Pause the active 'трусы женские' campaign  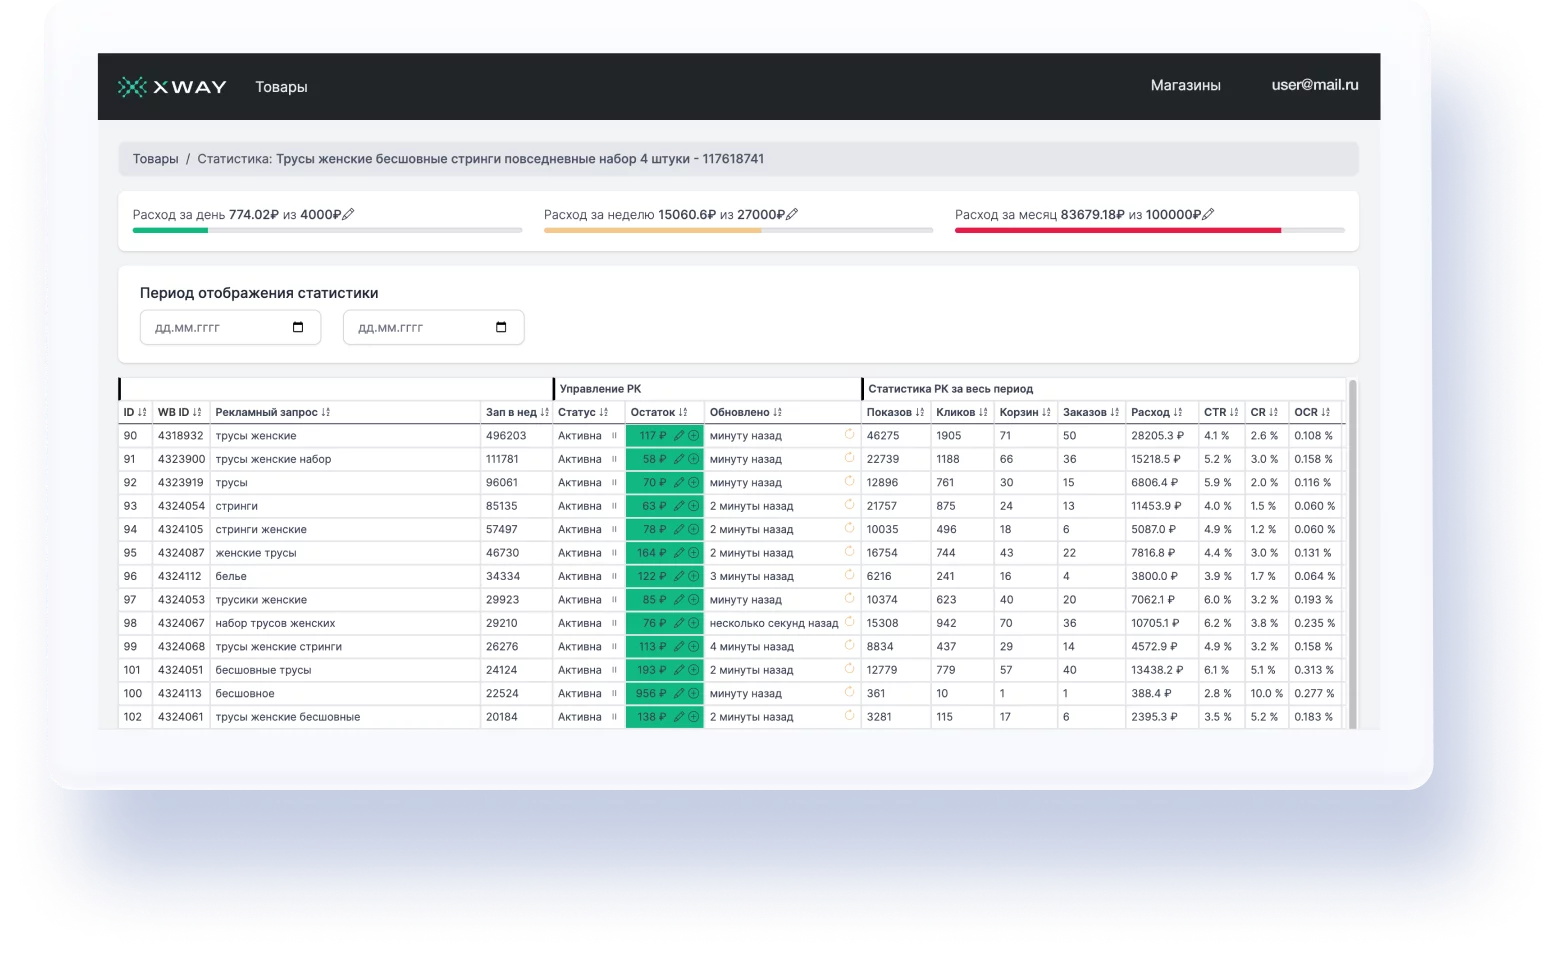click(x=614, y=436)
